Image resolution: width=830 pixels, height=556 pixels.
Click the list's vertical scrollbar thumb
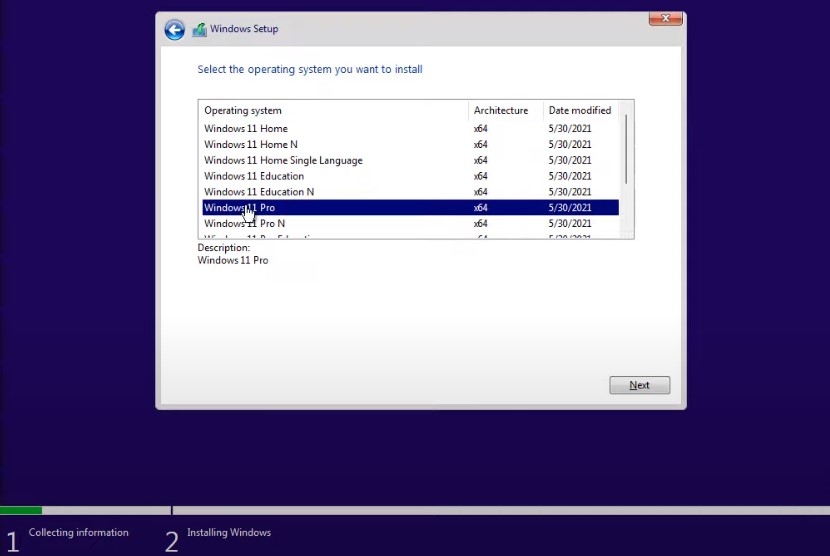pos(626,148)
